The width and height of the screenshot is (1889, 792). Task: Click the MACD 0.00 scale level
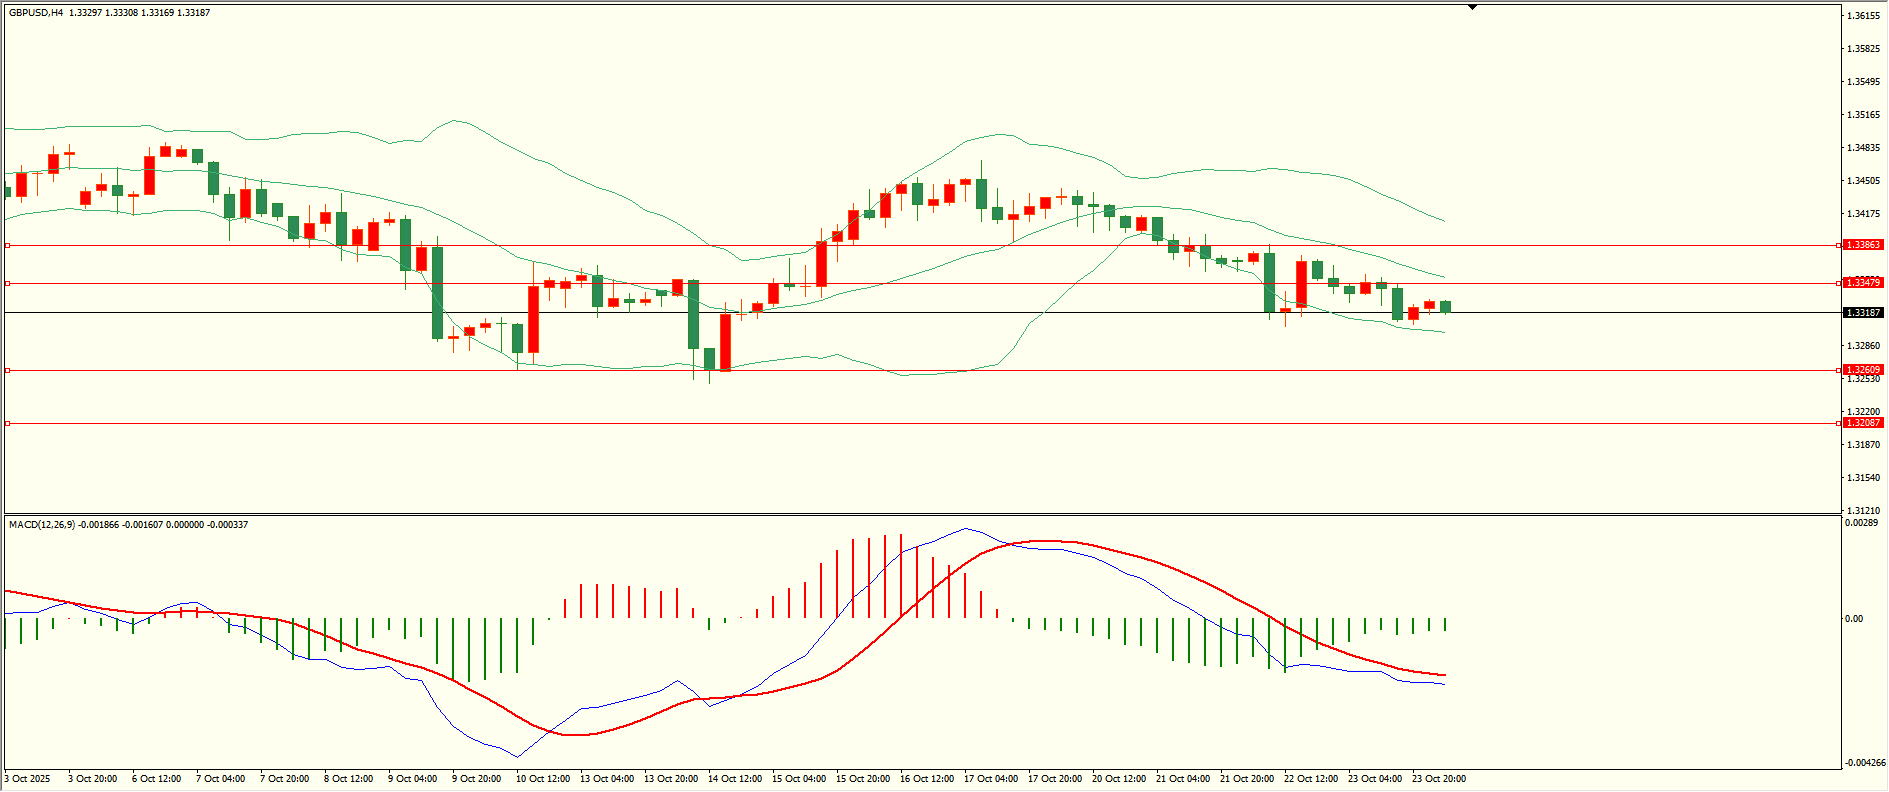tap(1854, 619)
